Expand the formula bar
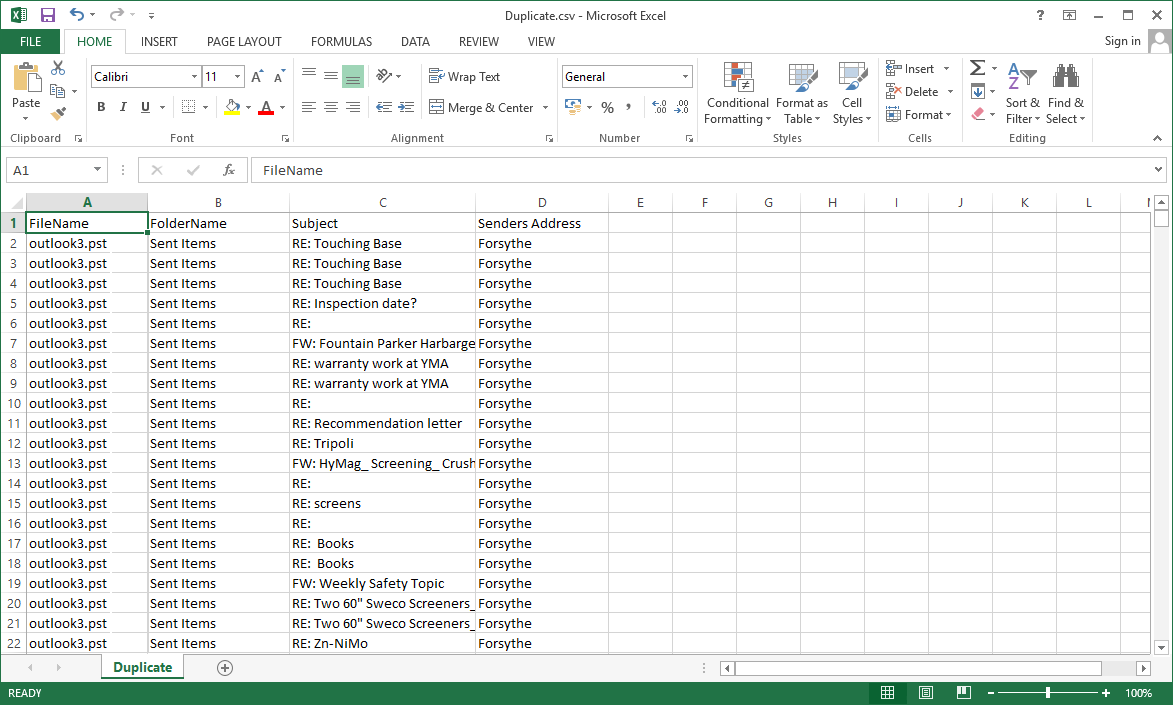 (x=1158, y=170)
